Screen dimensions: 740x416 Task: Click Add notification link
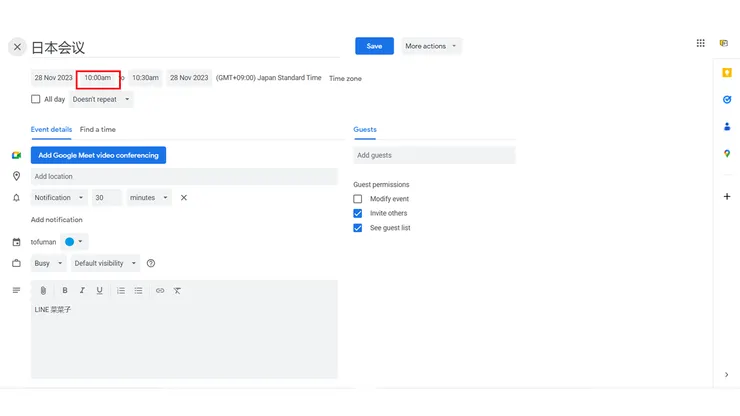click(x=57, y=220)
